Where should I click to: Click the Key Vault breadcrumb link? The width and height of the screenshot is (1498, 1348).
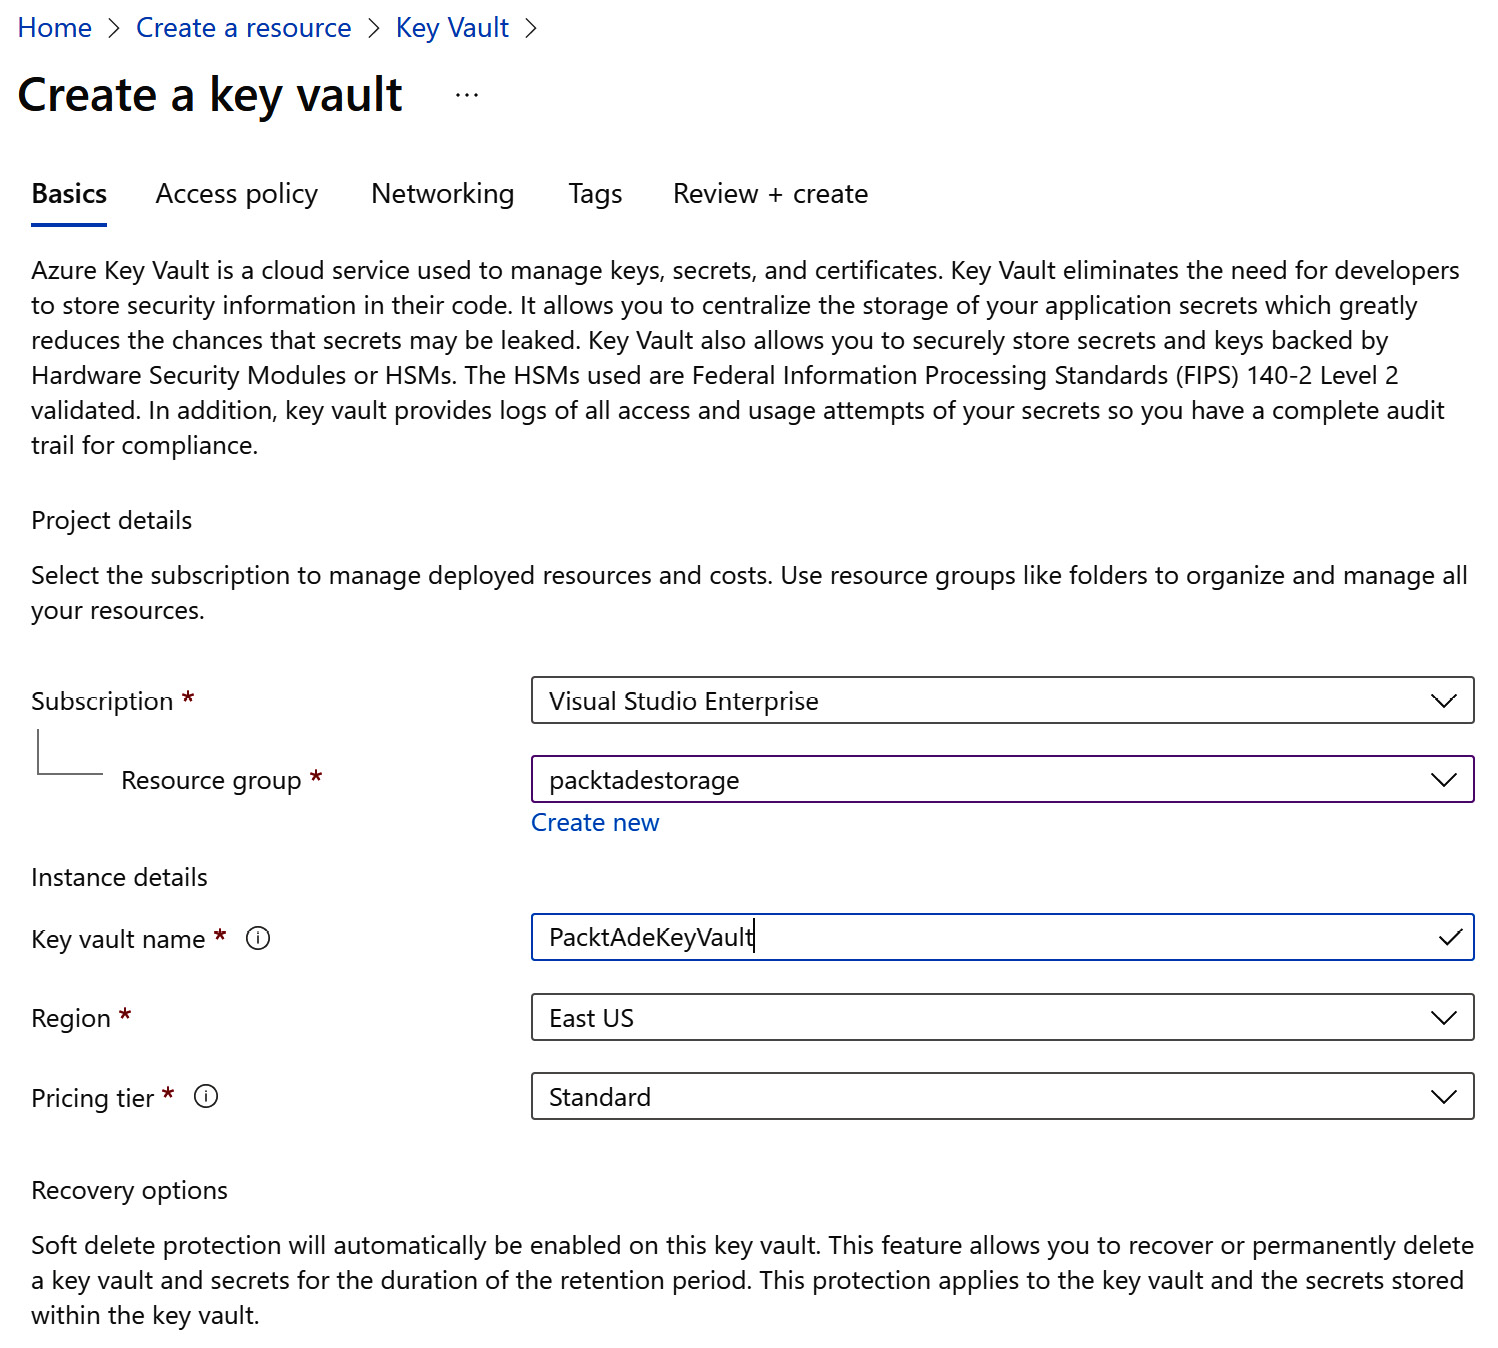pyautogui.click(x=452, y=28)
